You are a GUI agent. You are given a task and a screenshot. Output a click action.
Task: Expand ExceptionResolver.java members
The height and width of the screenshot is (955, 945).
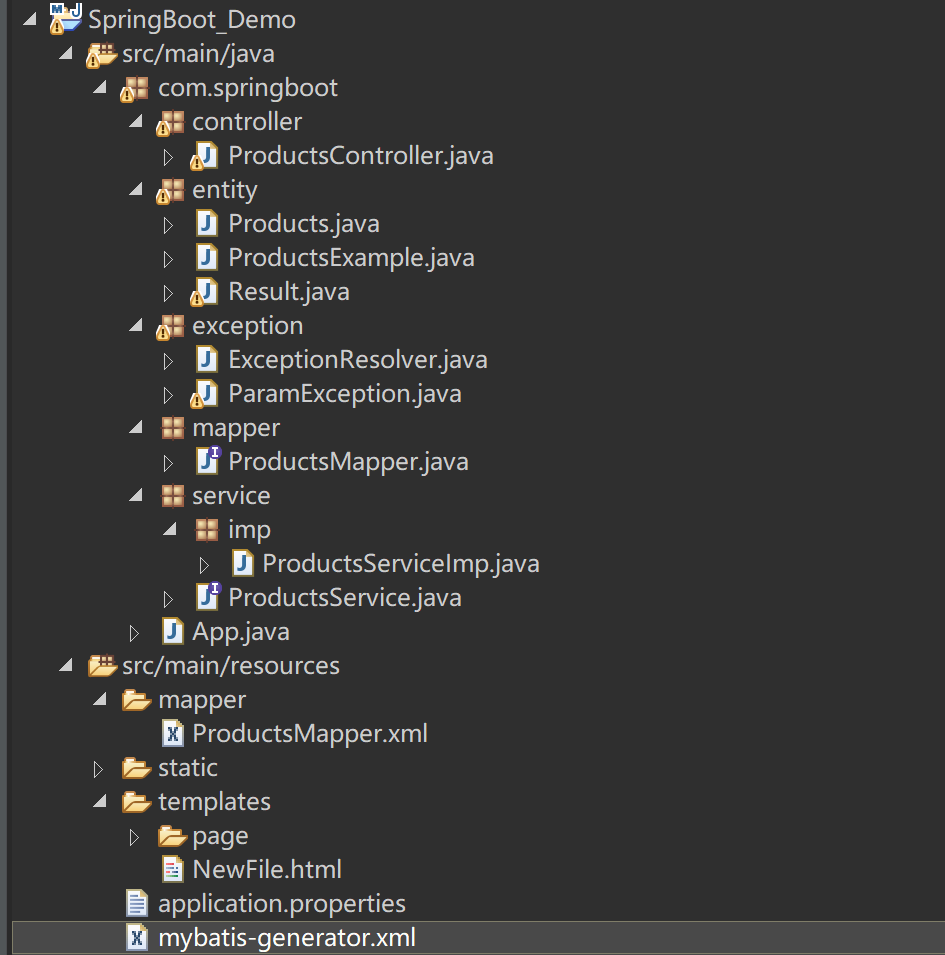169,361
